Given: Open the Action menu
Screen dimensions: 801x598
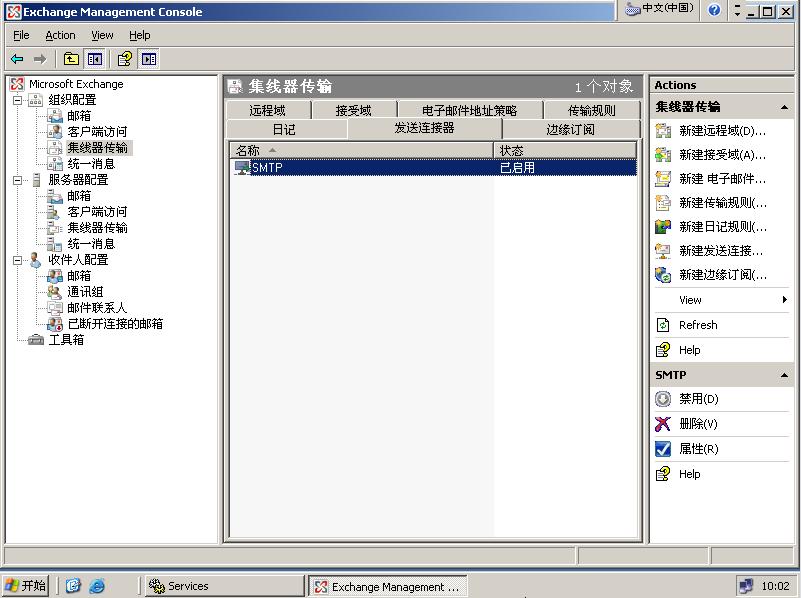Looking at the screenshot, I should point(60,35).
